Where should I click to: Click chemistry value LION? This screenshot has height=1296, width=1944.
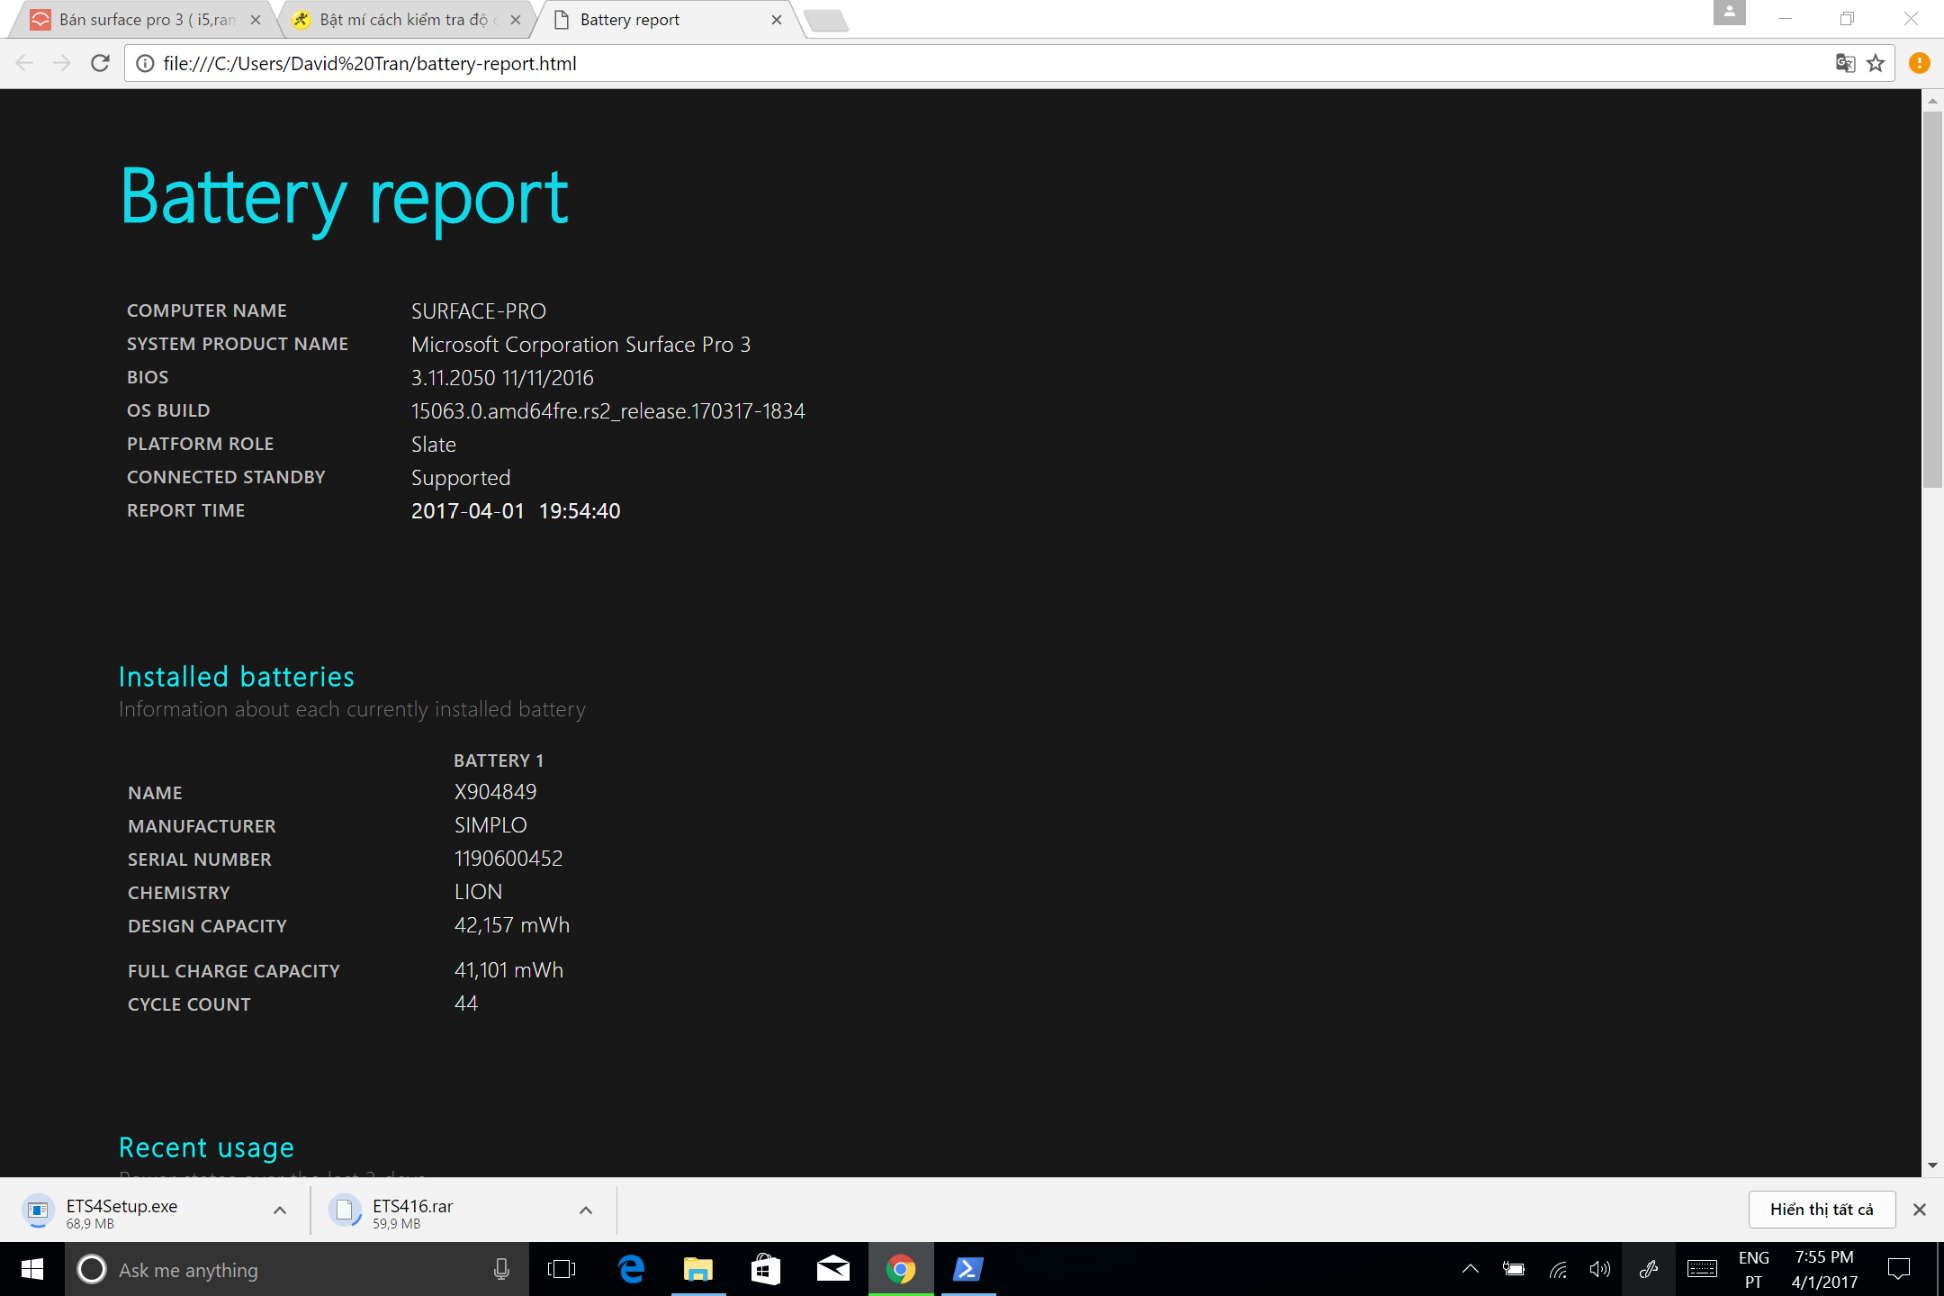coord(478,892)
